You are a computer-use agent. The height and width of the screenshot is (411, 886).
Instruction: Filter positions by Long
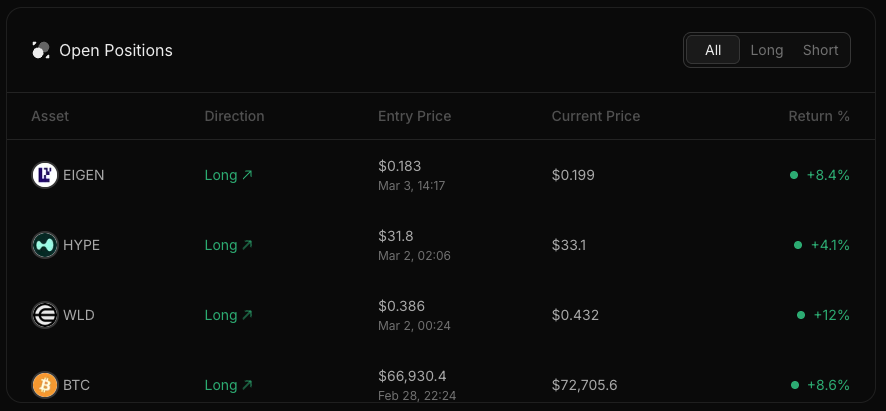[x=766, y=50]
